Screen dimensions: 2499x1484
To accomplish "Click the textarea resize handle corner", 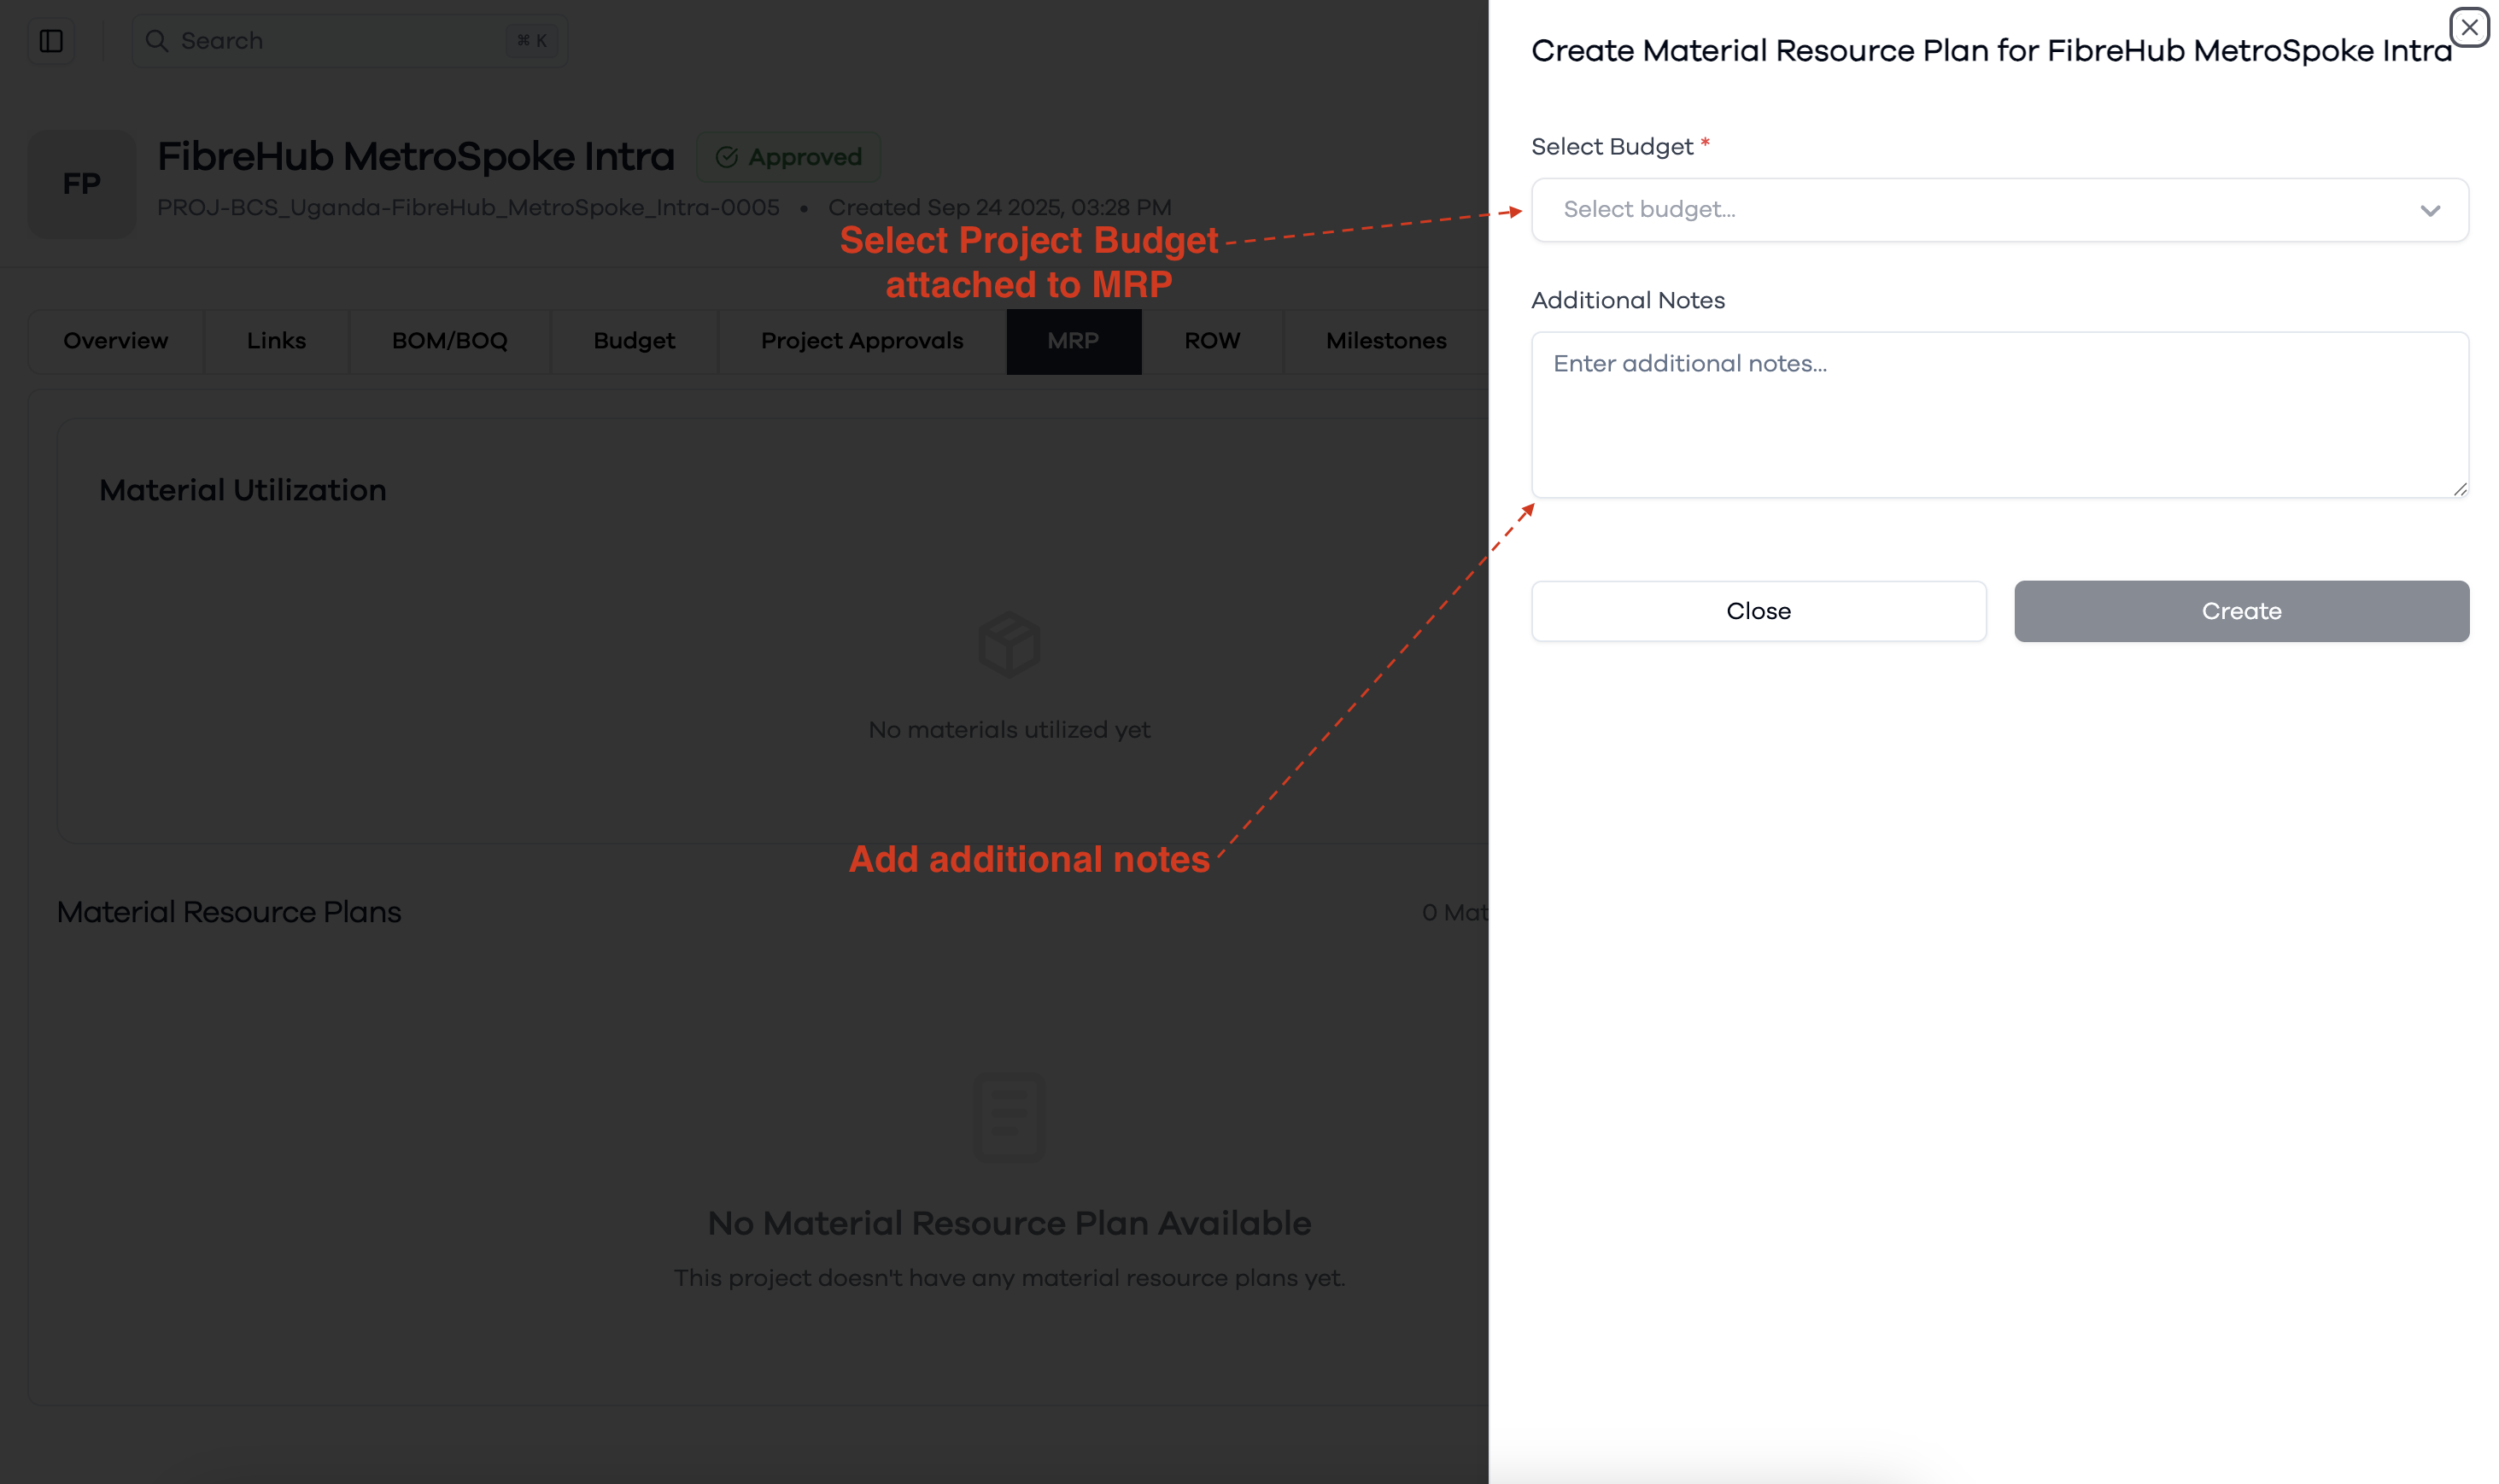I will pyautogui.click(x=2460, y=489).
